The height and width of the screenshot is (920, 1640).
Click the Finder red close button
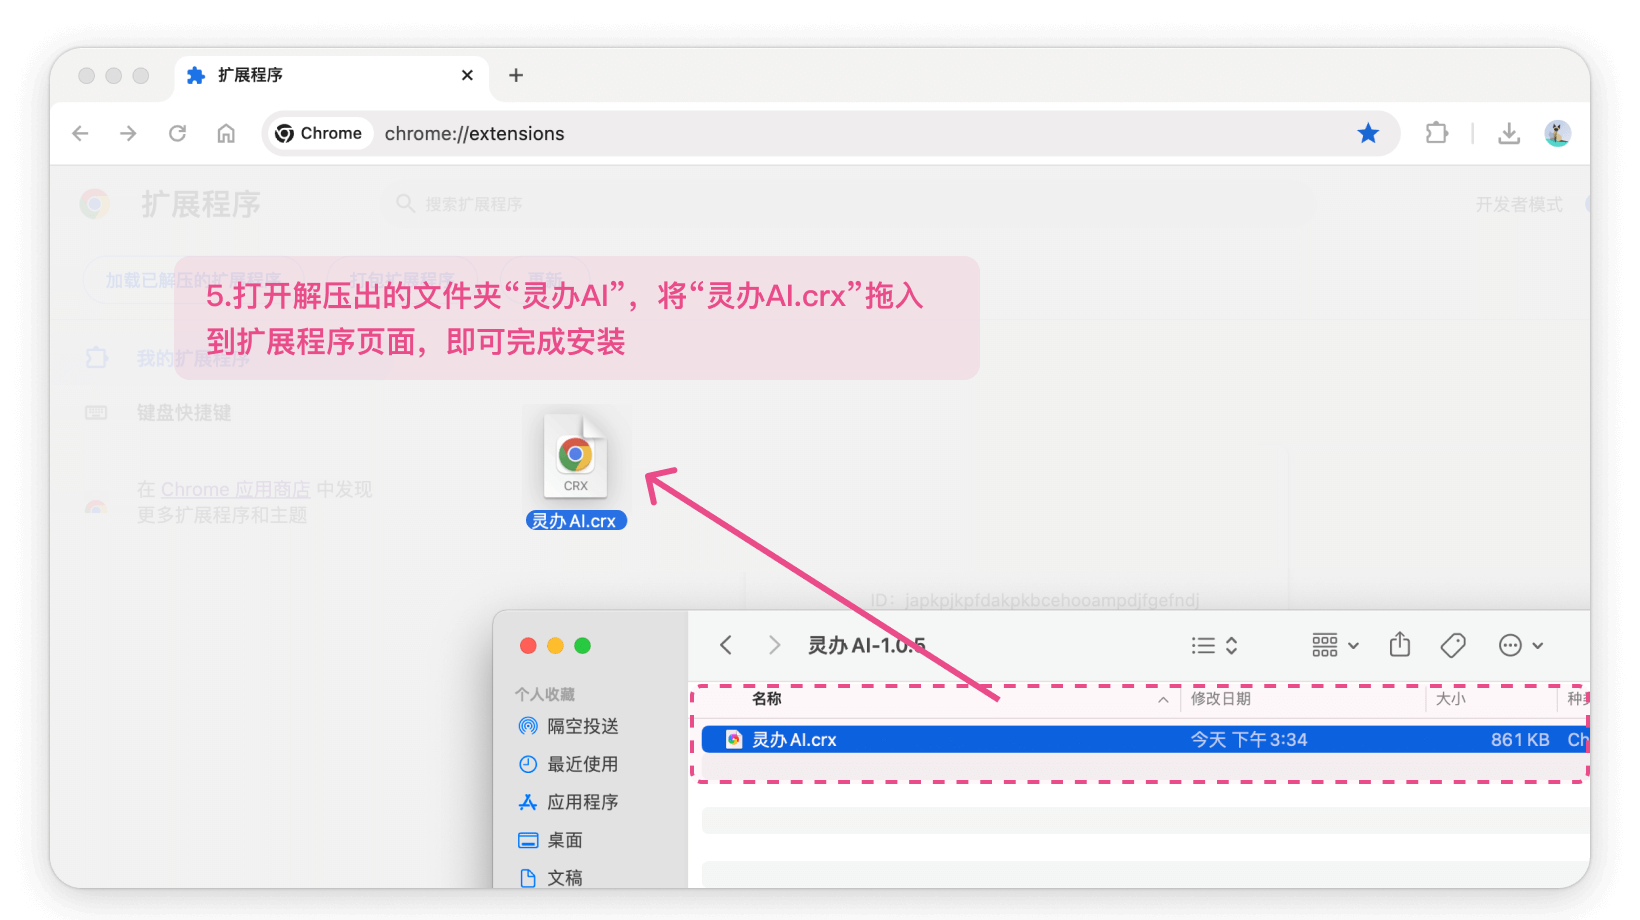(528, 646)
